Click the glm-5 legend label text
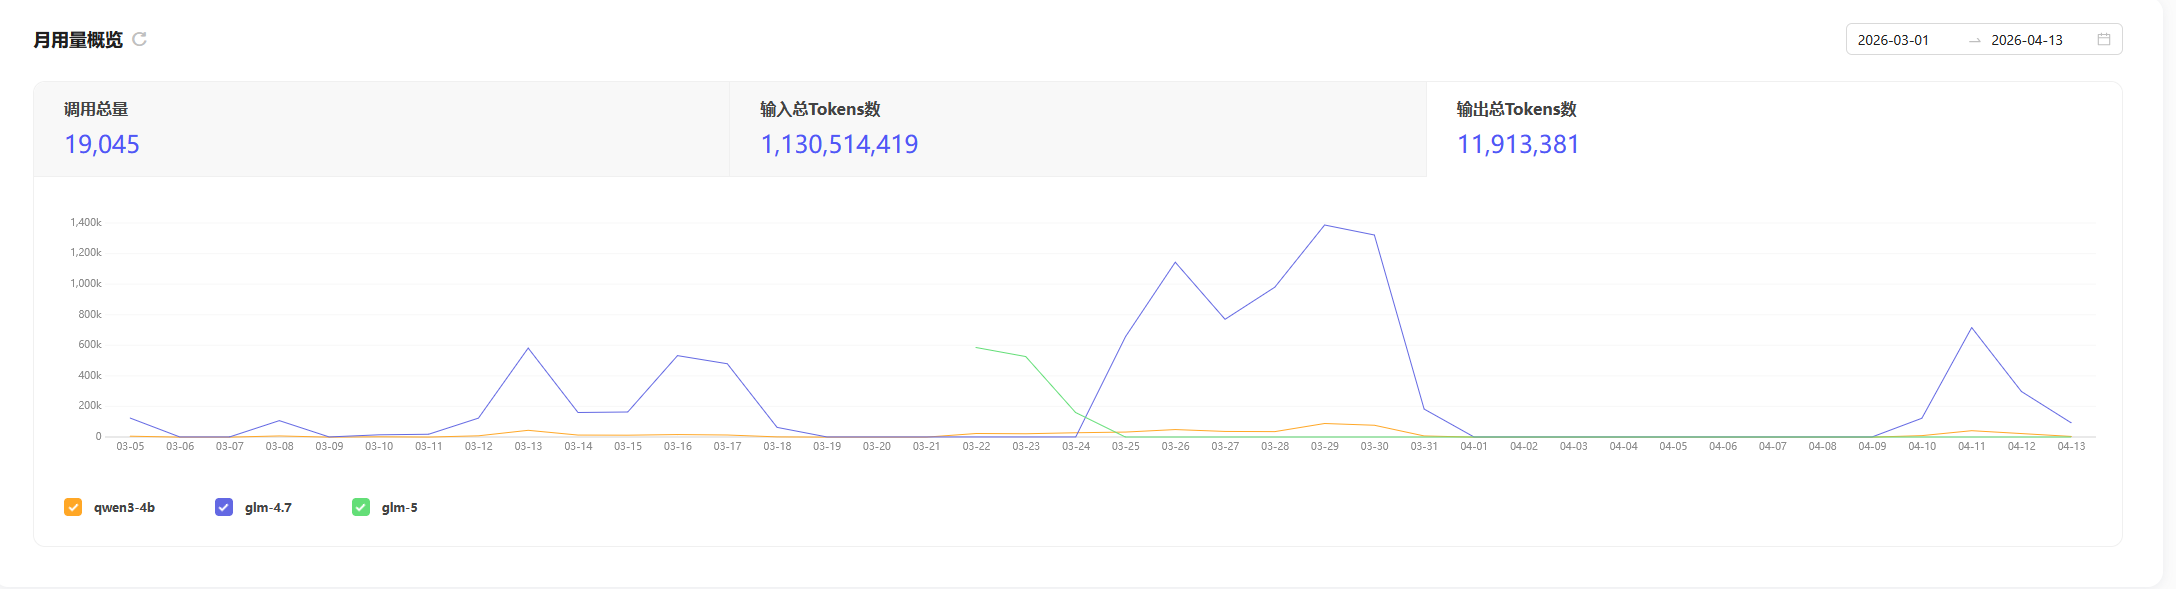 pyautogui.click(x=399, y=507)
